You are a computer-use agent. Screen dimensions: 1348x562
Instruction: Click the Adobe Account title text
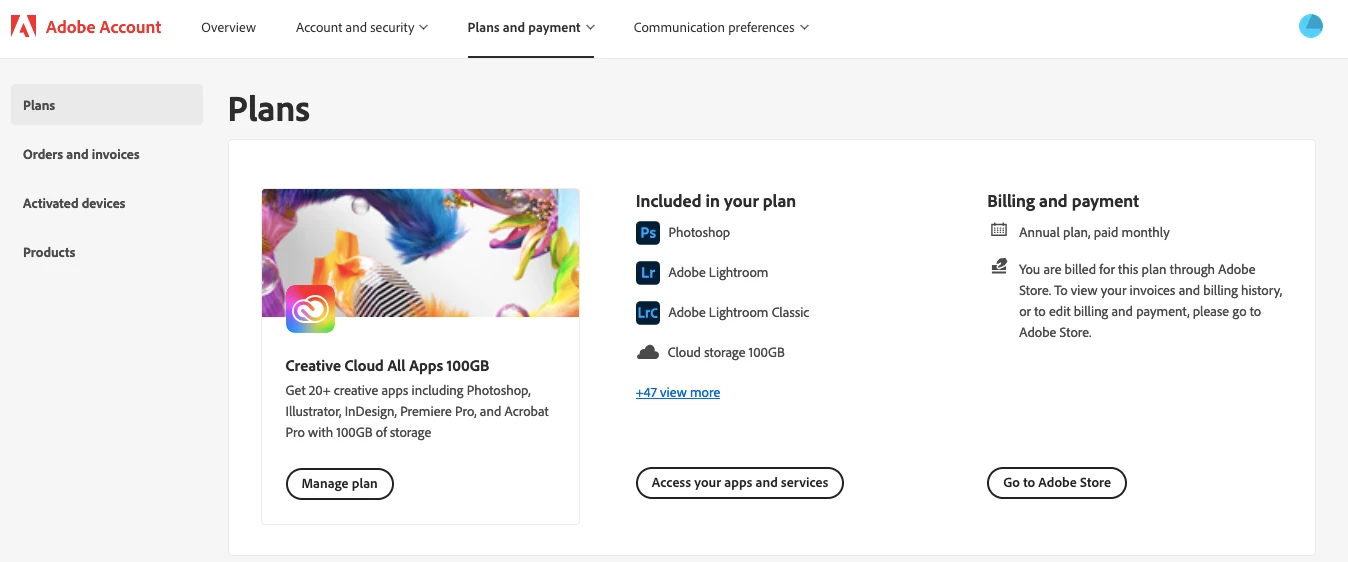point(104,27)
